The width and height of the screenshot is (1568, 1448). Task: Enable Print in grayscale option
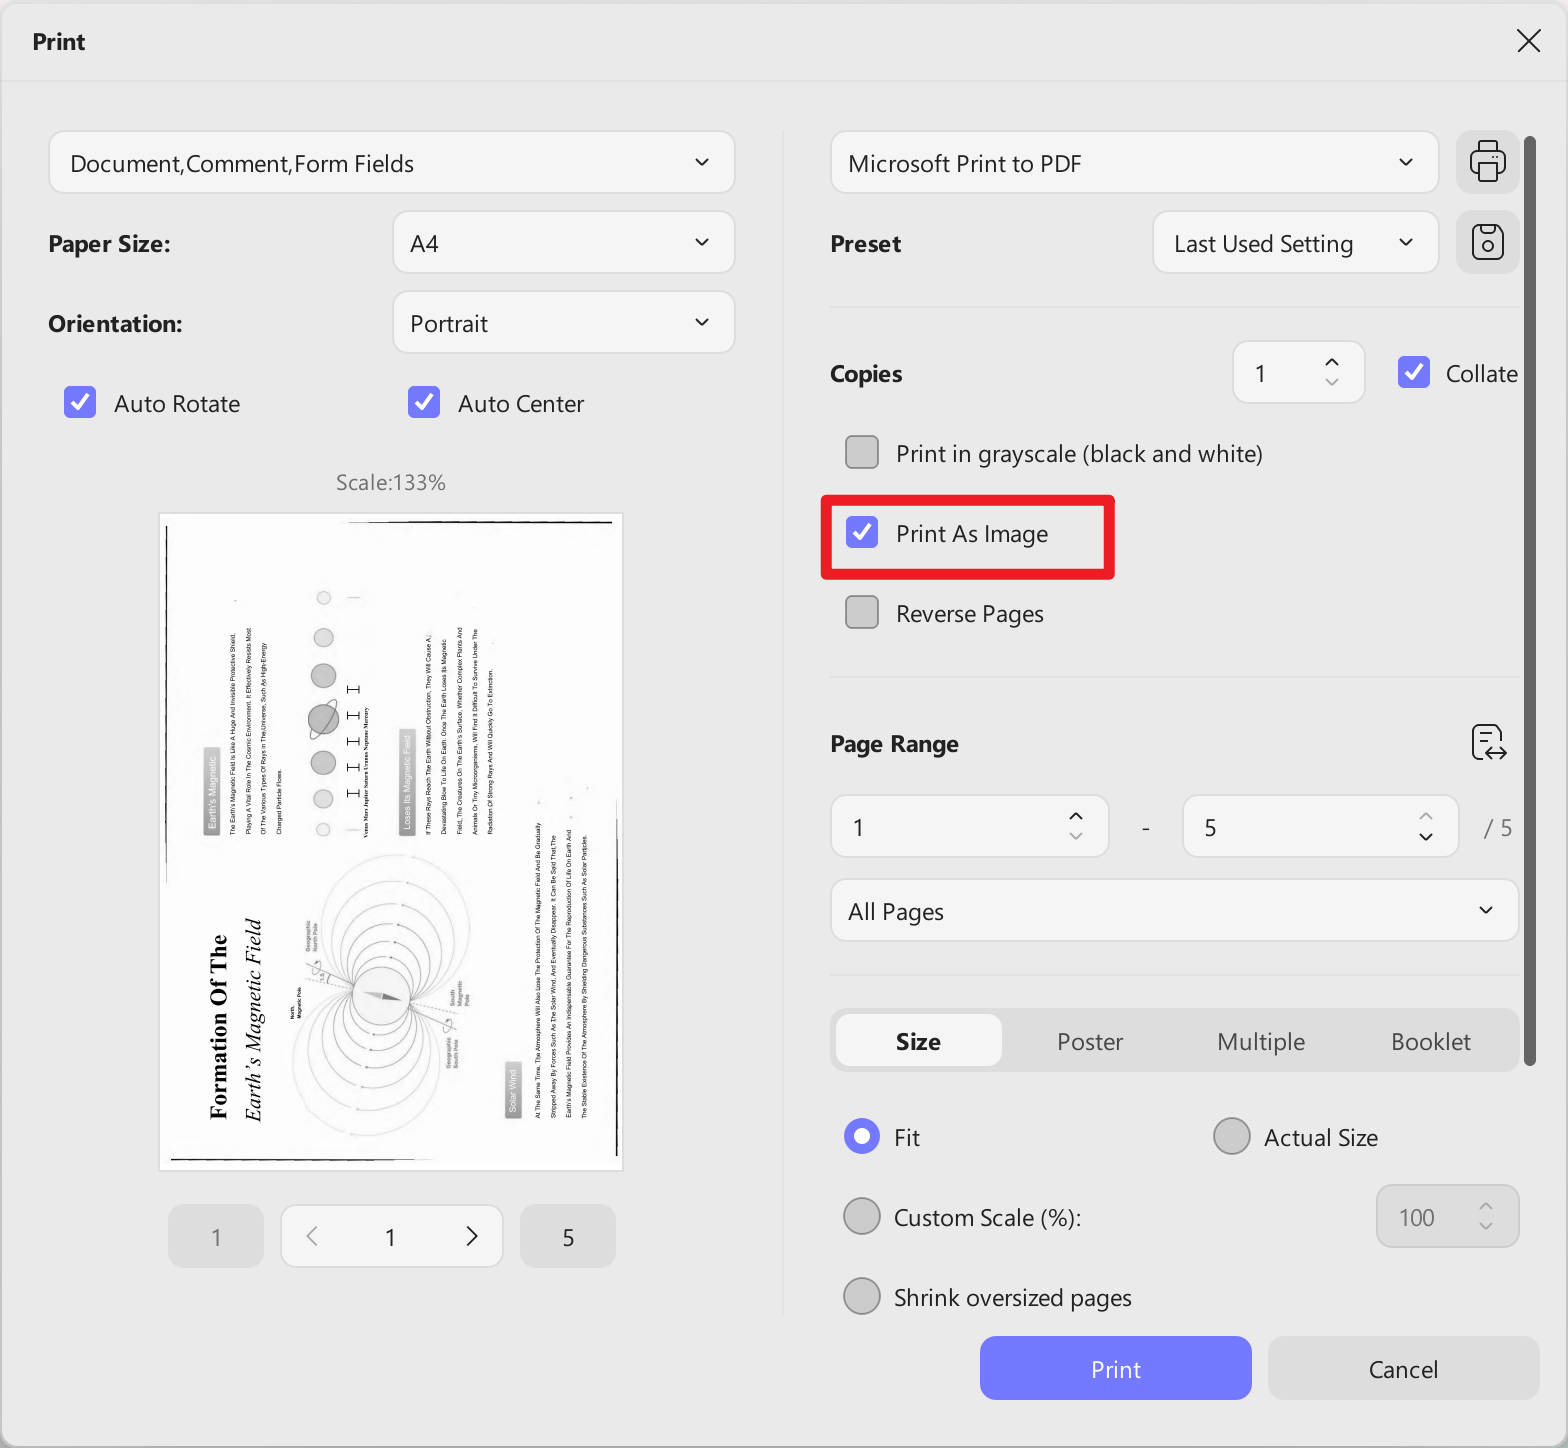click(x=862, y=452)
